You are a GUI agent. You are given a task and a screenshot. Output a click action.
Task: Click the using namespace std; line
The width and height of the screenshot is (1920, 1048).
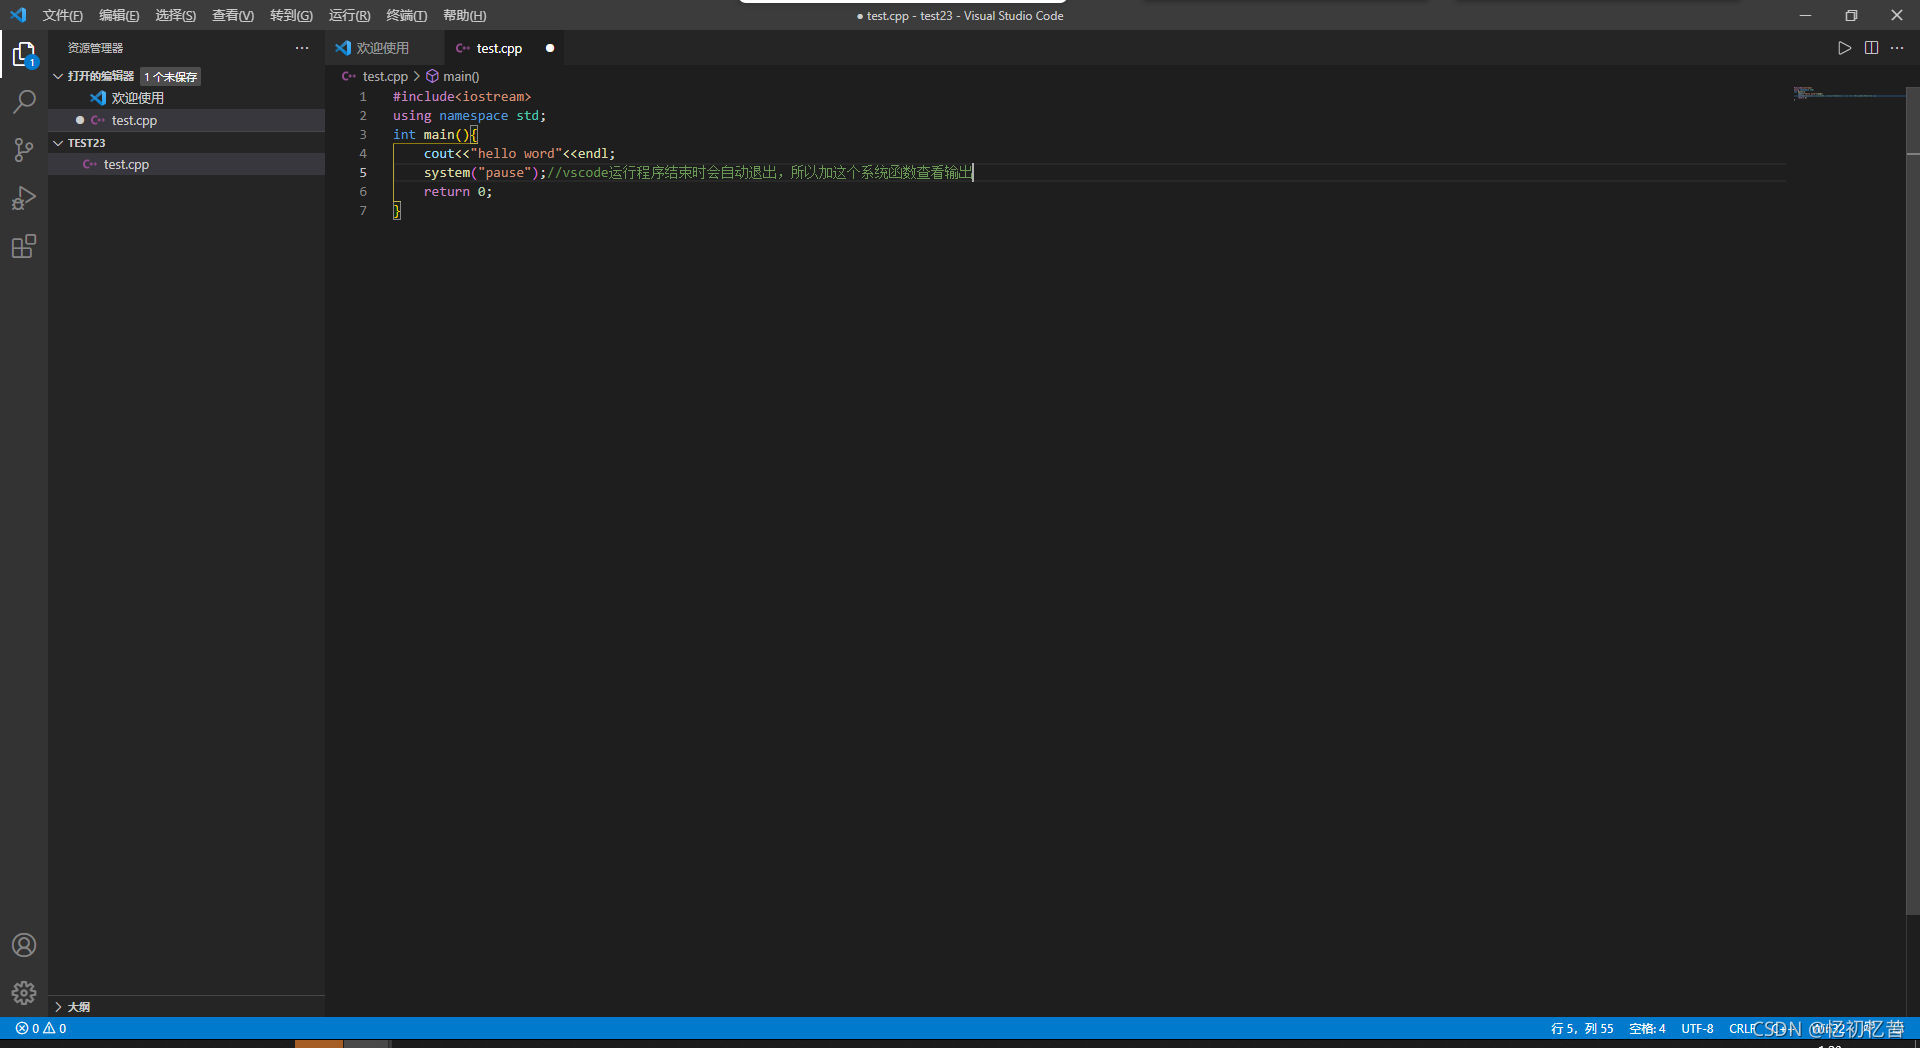pos(470,116)
